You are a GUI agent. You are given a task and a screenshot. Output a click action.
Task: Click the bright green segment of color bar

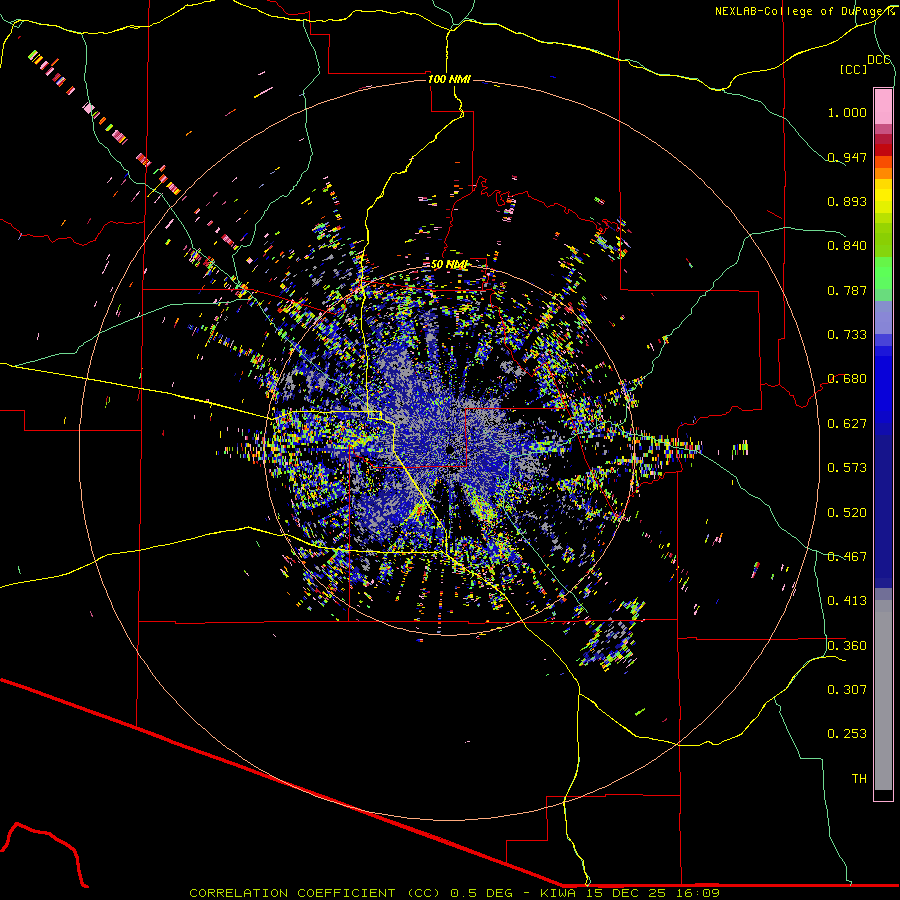[x=883, y=273]
